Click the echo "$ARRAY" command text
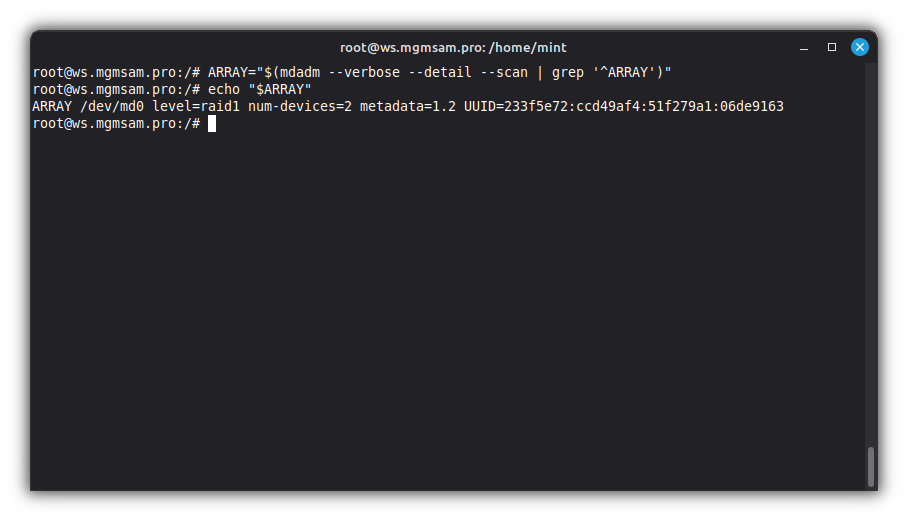The width and height of the screenshot is (908, 521). 260,89
